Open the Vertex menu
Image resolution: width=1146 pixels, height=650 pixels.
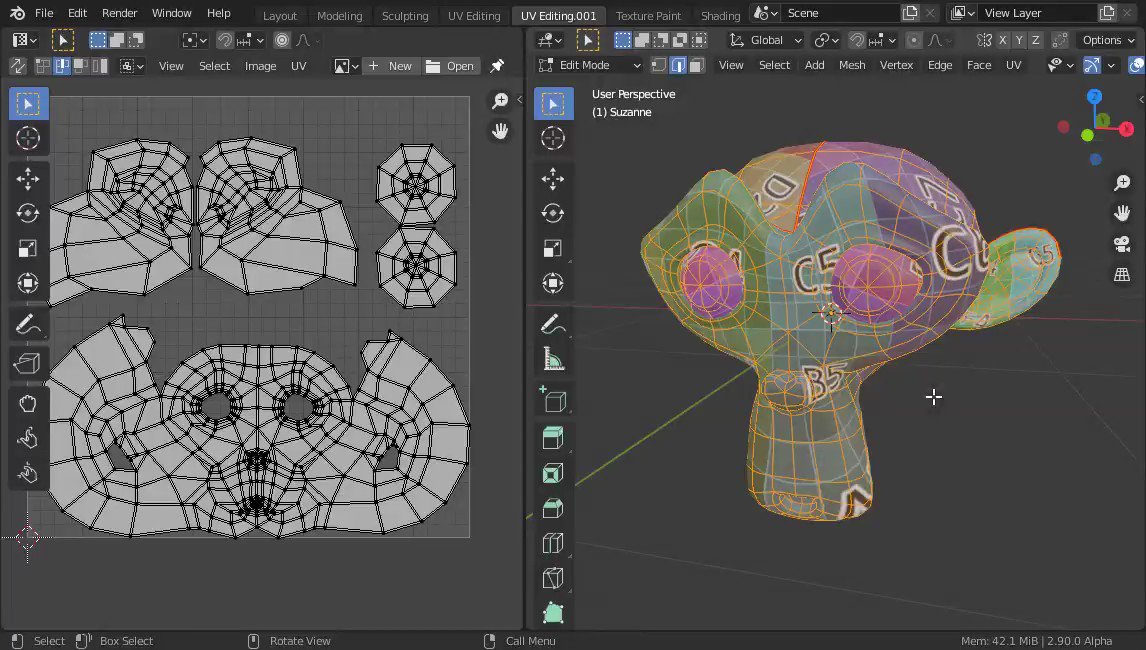click(x=896, y=65)
